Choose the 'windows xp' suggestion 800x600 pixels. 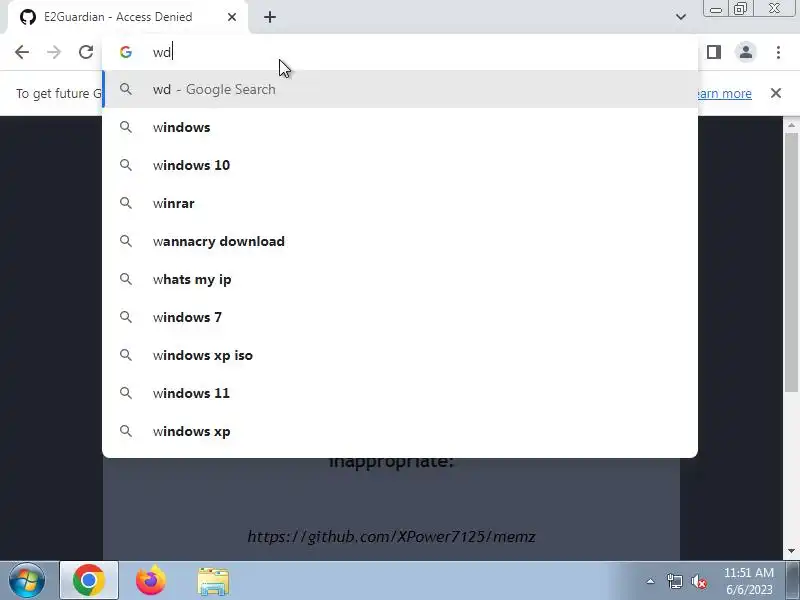tap(400, 431)
